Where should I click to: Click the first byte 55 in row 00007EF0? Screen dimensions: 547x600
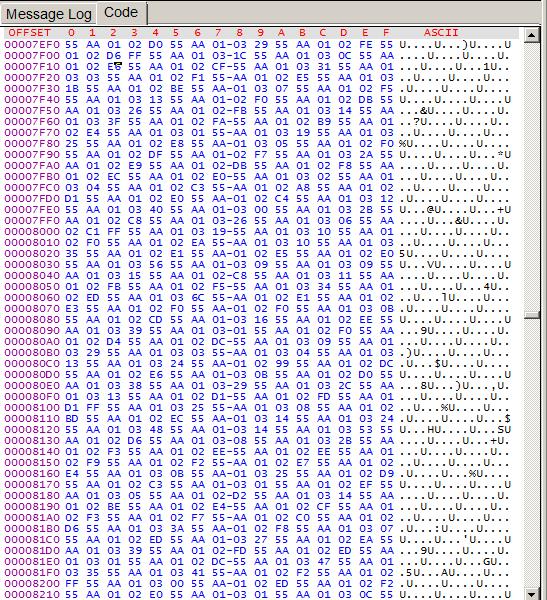pos(72,45)
